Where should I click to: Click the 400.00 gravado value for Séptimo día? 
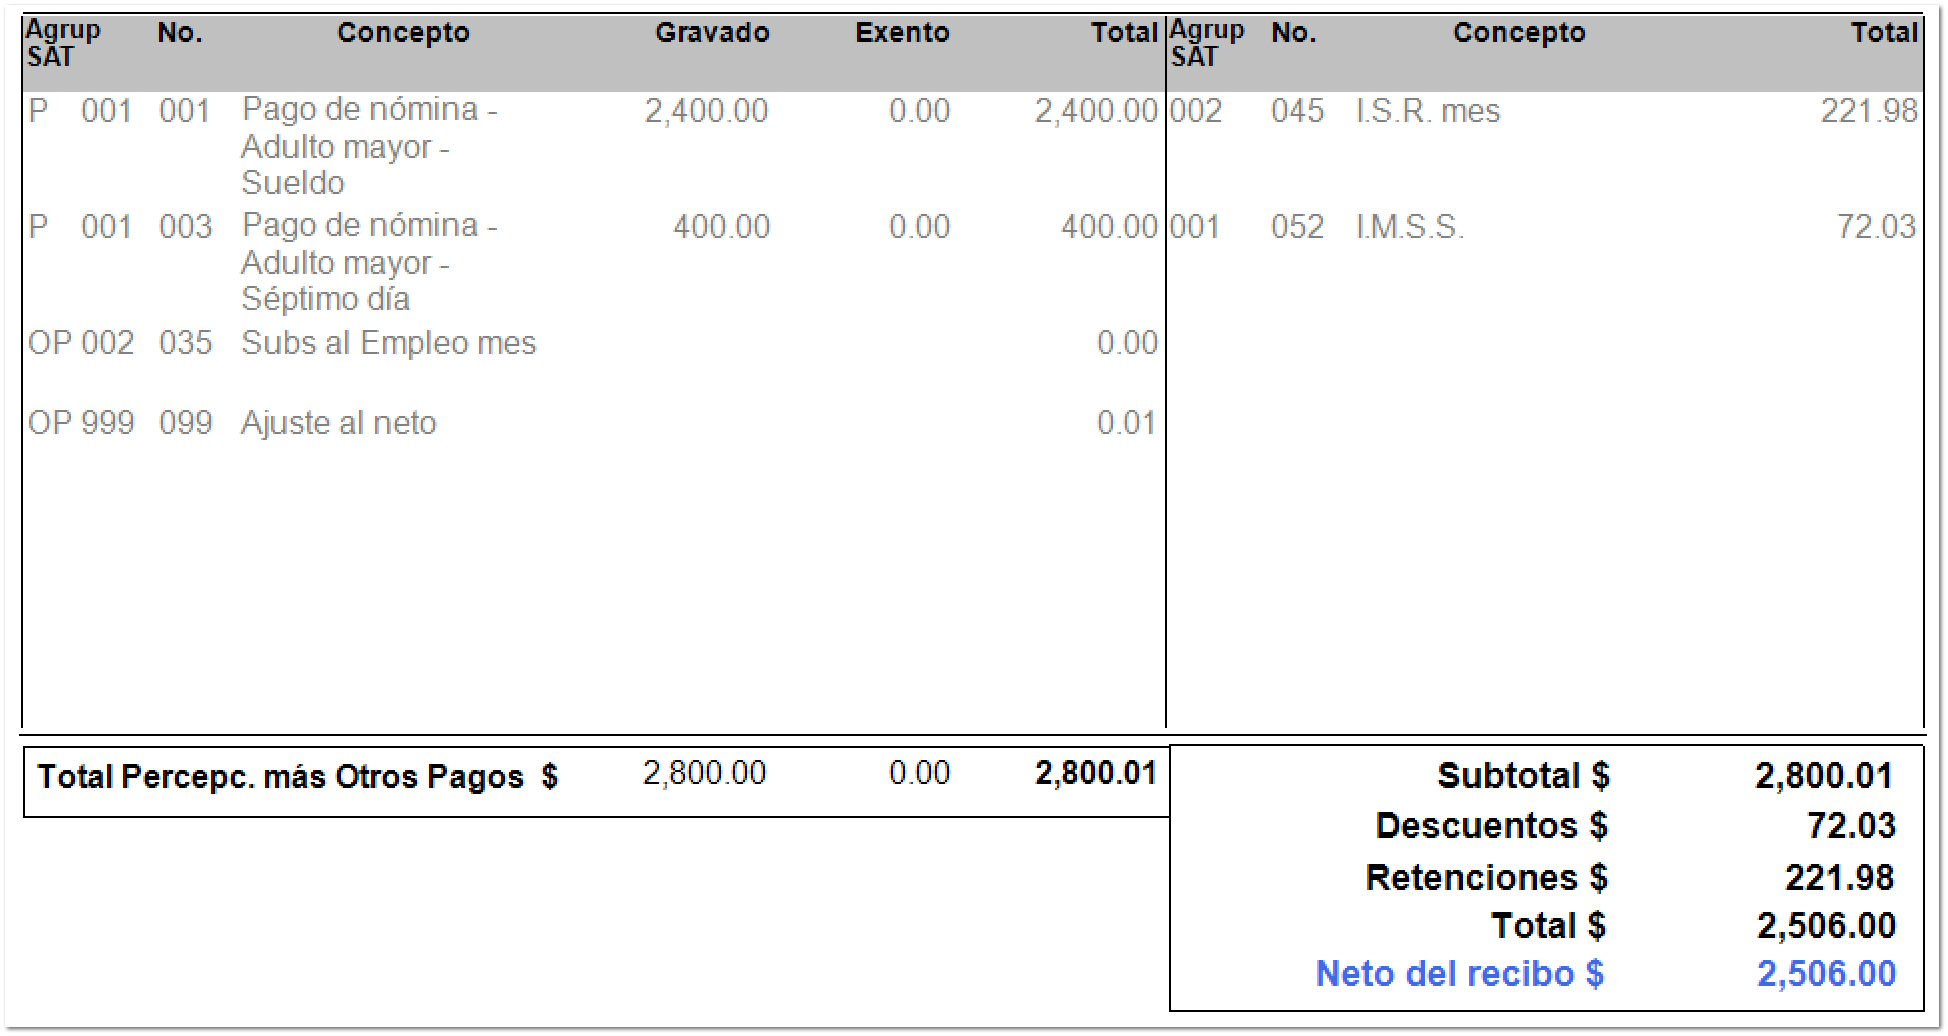point(721,227)
